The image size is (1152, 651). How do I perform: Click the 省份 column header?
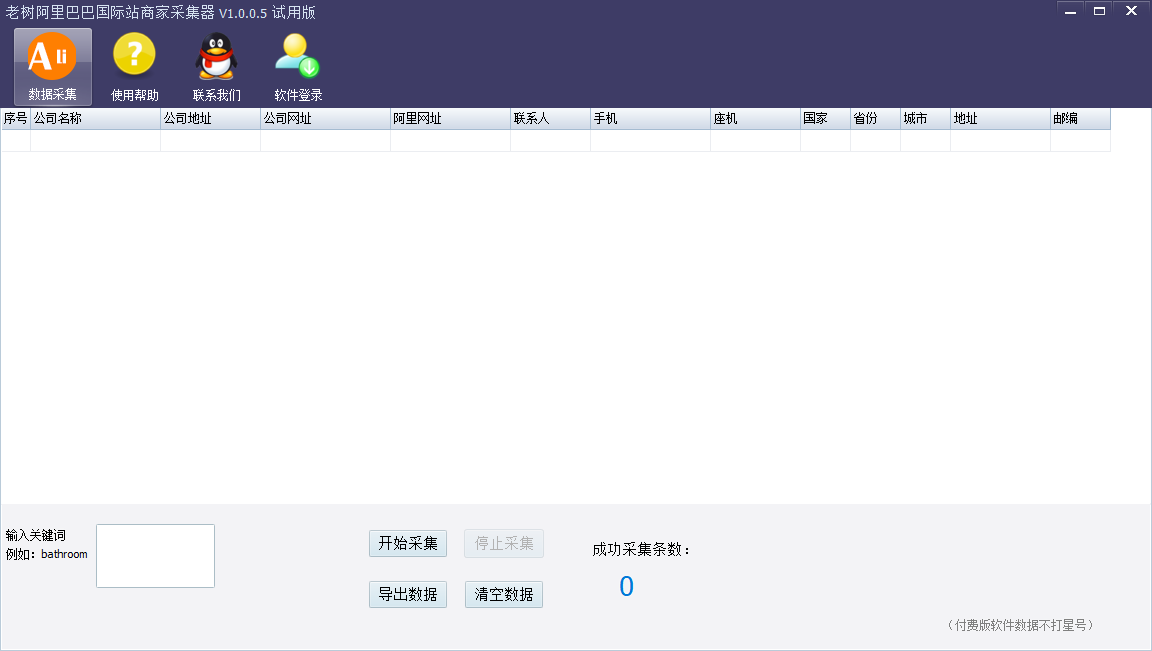click(875, 118)
